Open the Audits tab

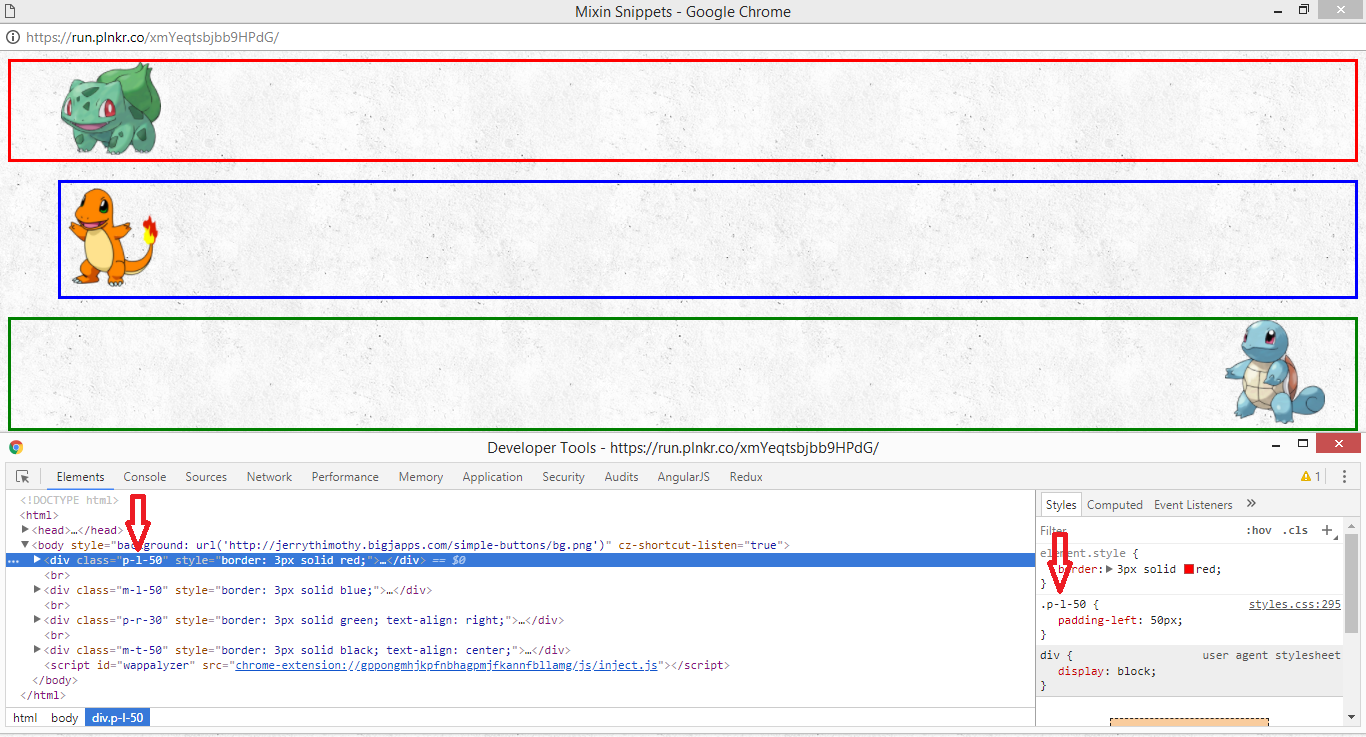pyautogui.click(x=621, y=477)
